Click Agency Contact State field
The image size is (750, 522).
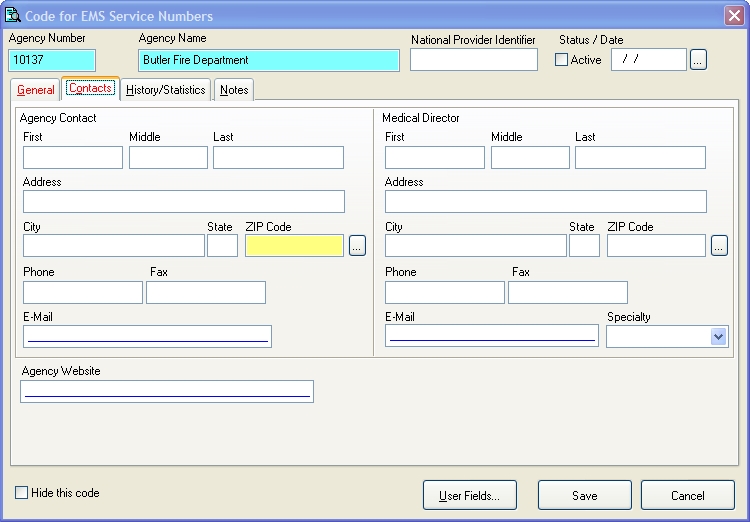click(222, 245)
